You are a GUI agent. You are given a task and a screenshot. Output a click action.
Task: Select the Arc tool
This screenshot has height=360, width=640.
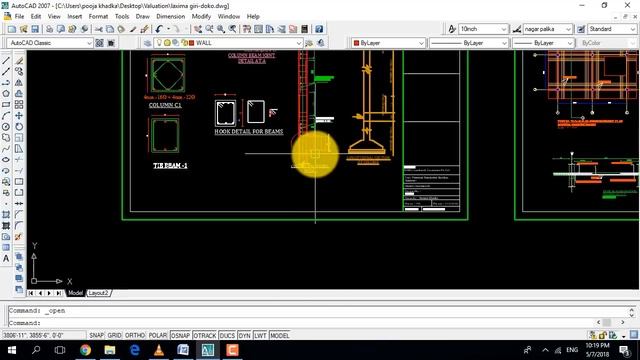tap(6, 116)
